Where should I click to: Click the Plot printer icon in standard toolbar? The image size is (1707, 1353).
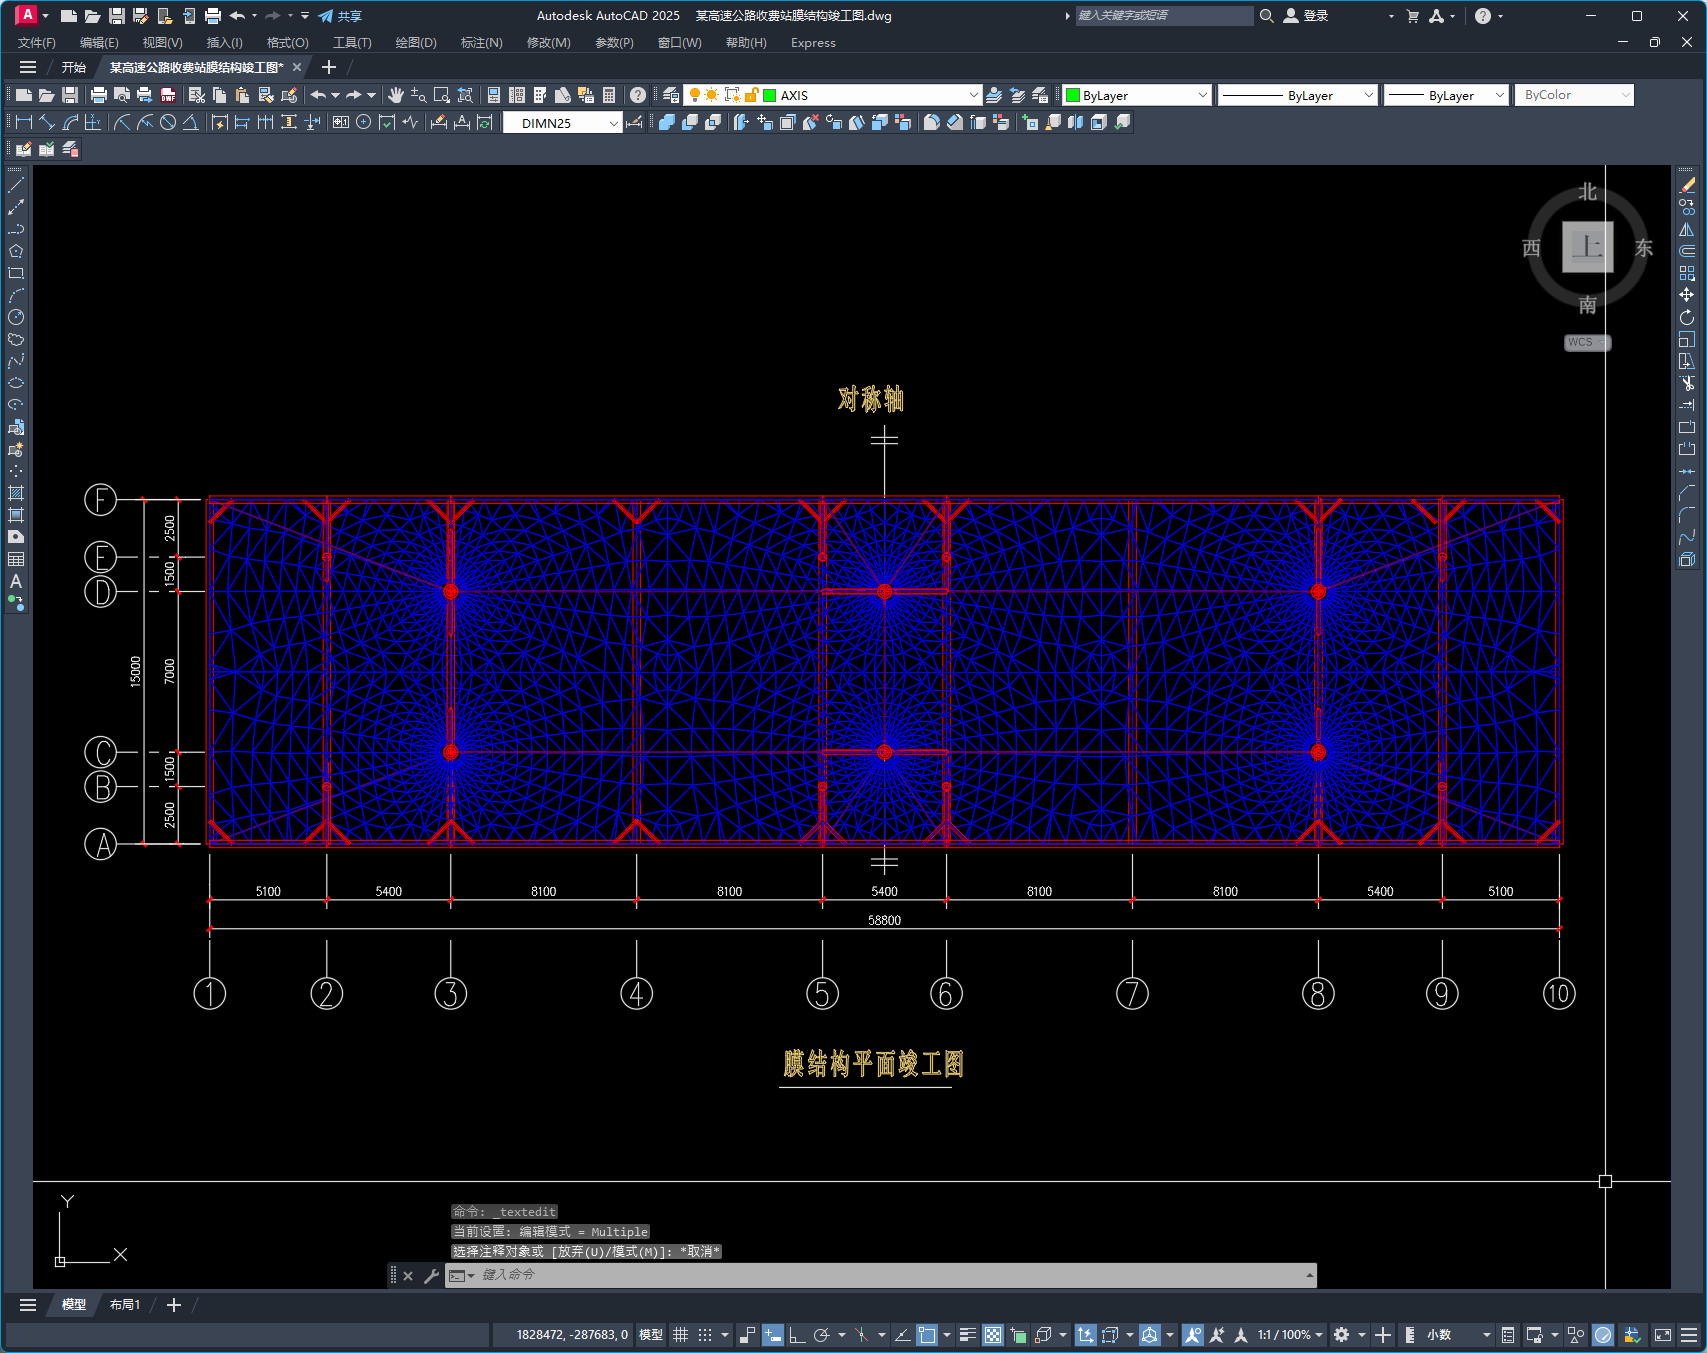pyautogui.click(x=98, y=95)
